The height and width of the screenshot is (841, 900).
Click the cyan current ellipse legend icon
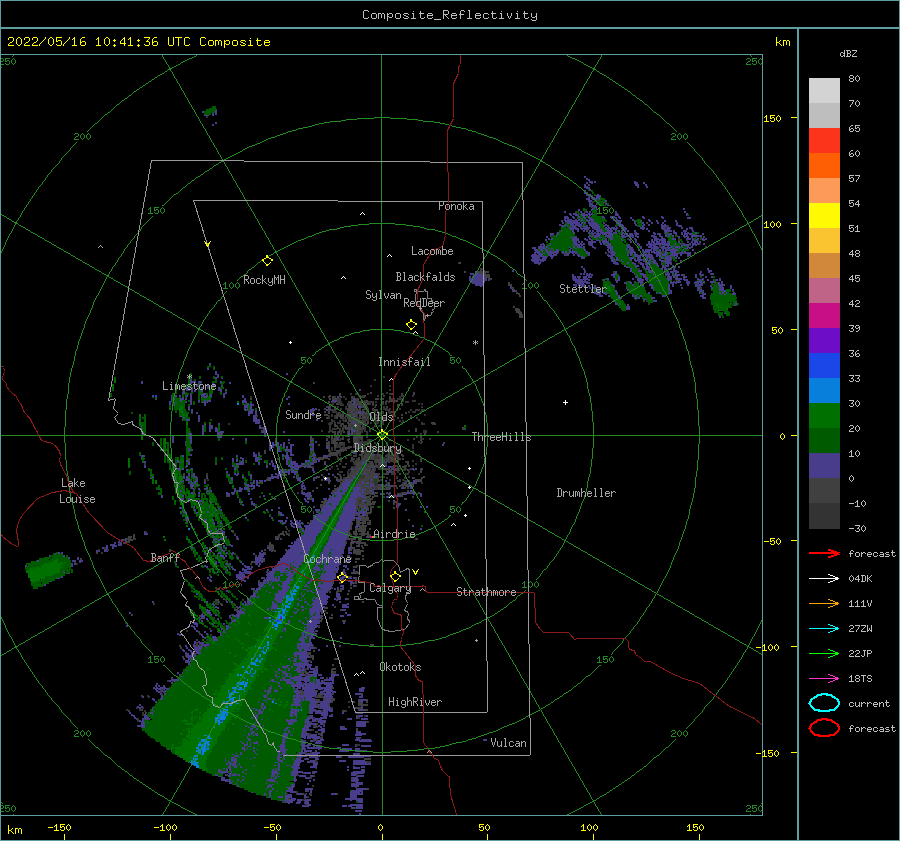click(x=824, y=703)
